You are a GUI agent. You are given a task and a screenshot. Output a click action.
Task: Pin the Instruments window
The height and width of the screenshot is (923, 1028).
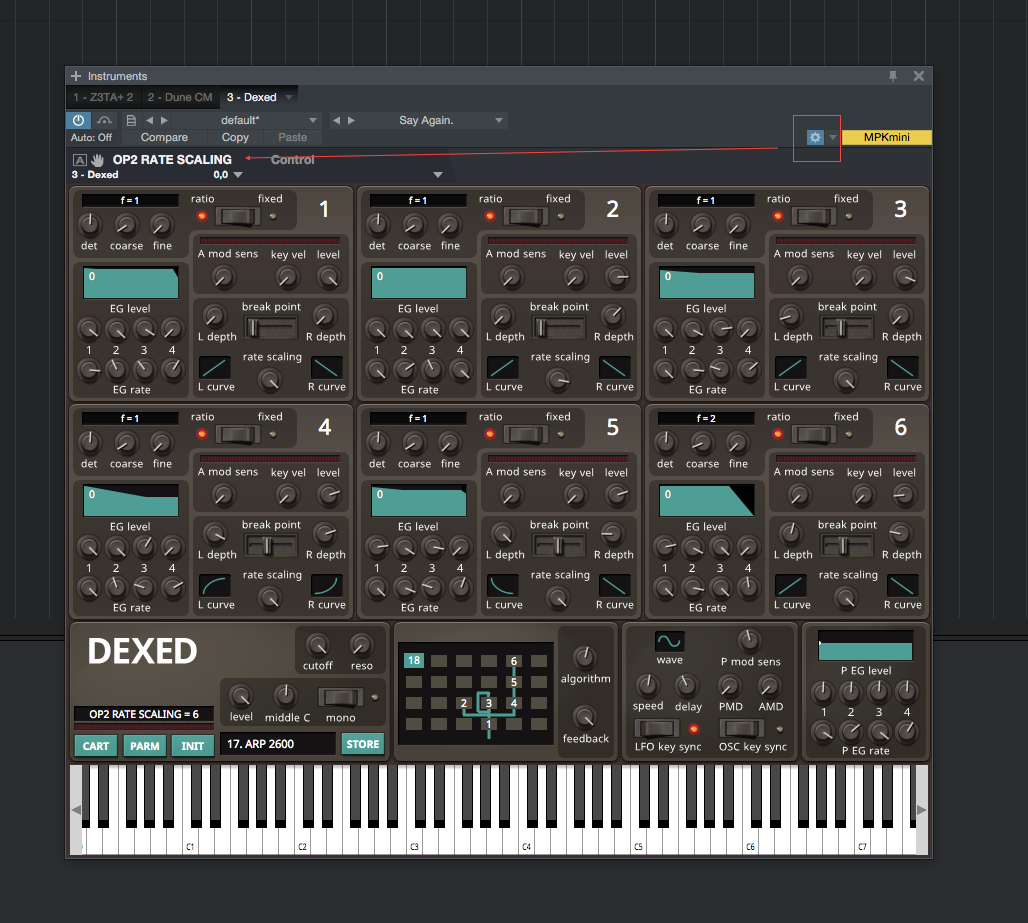click(x=893, y=75)
